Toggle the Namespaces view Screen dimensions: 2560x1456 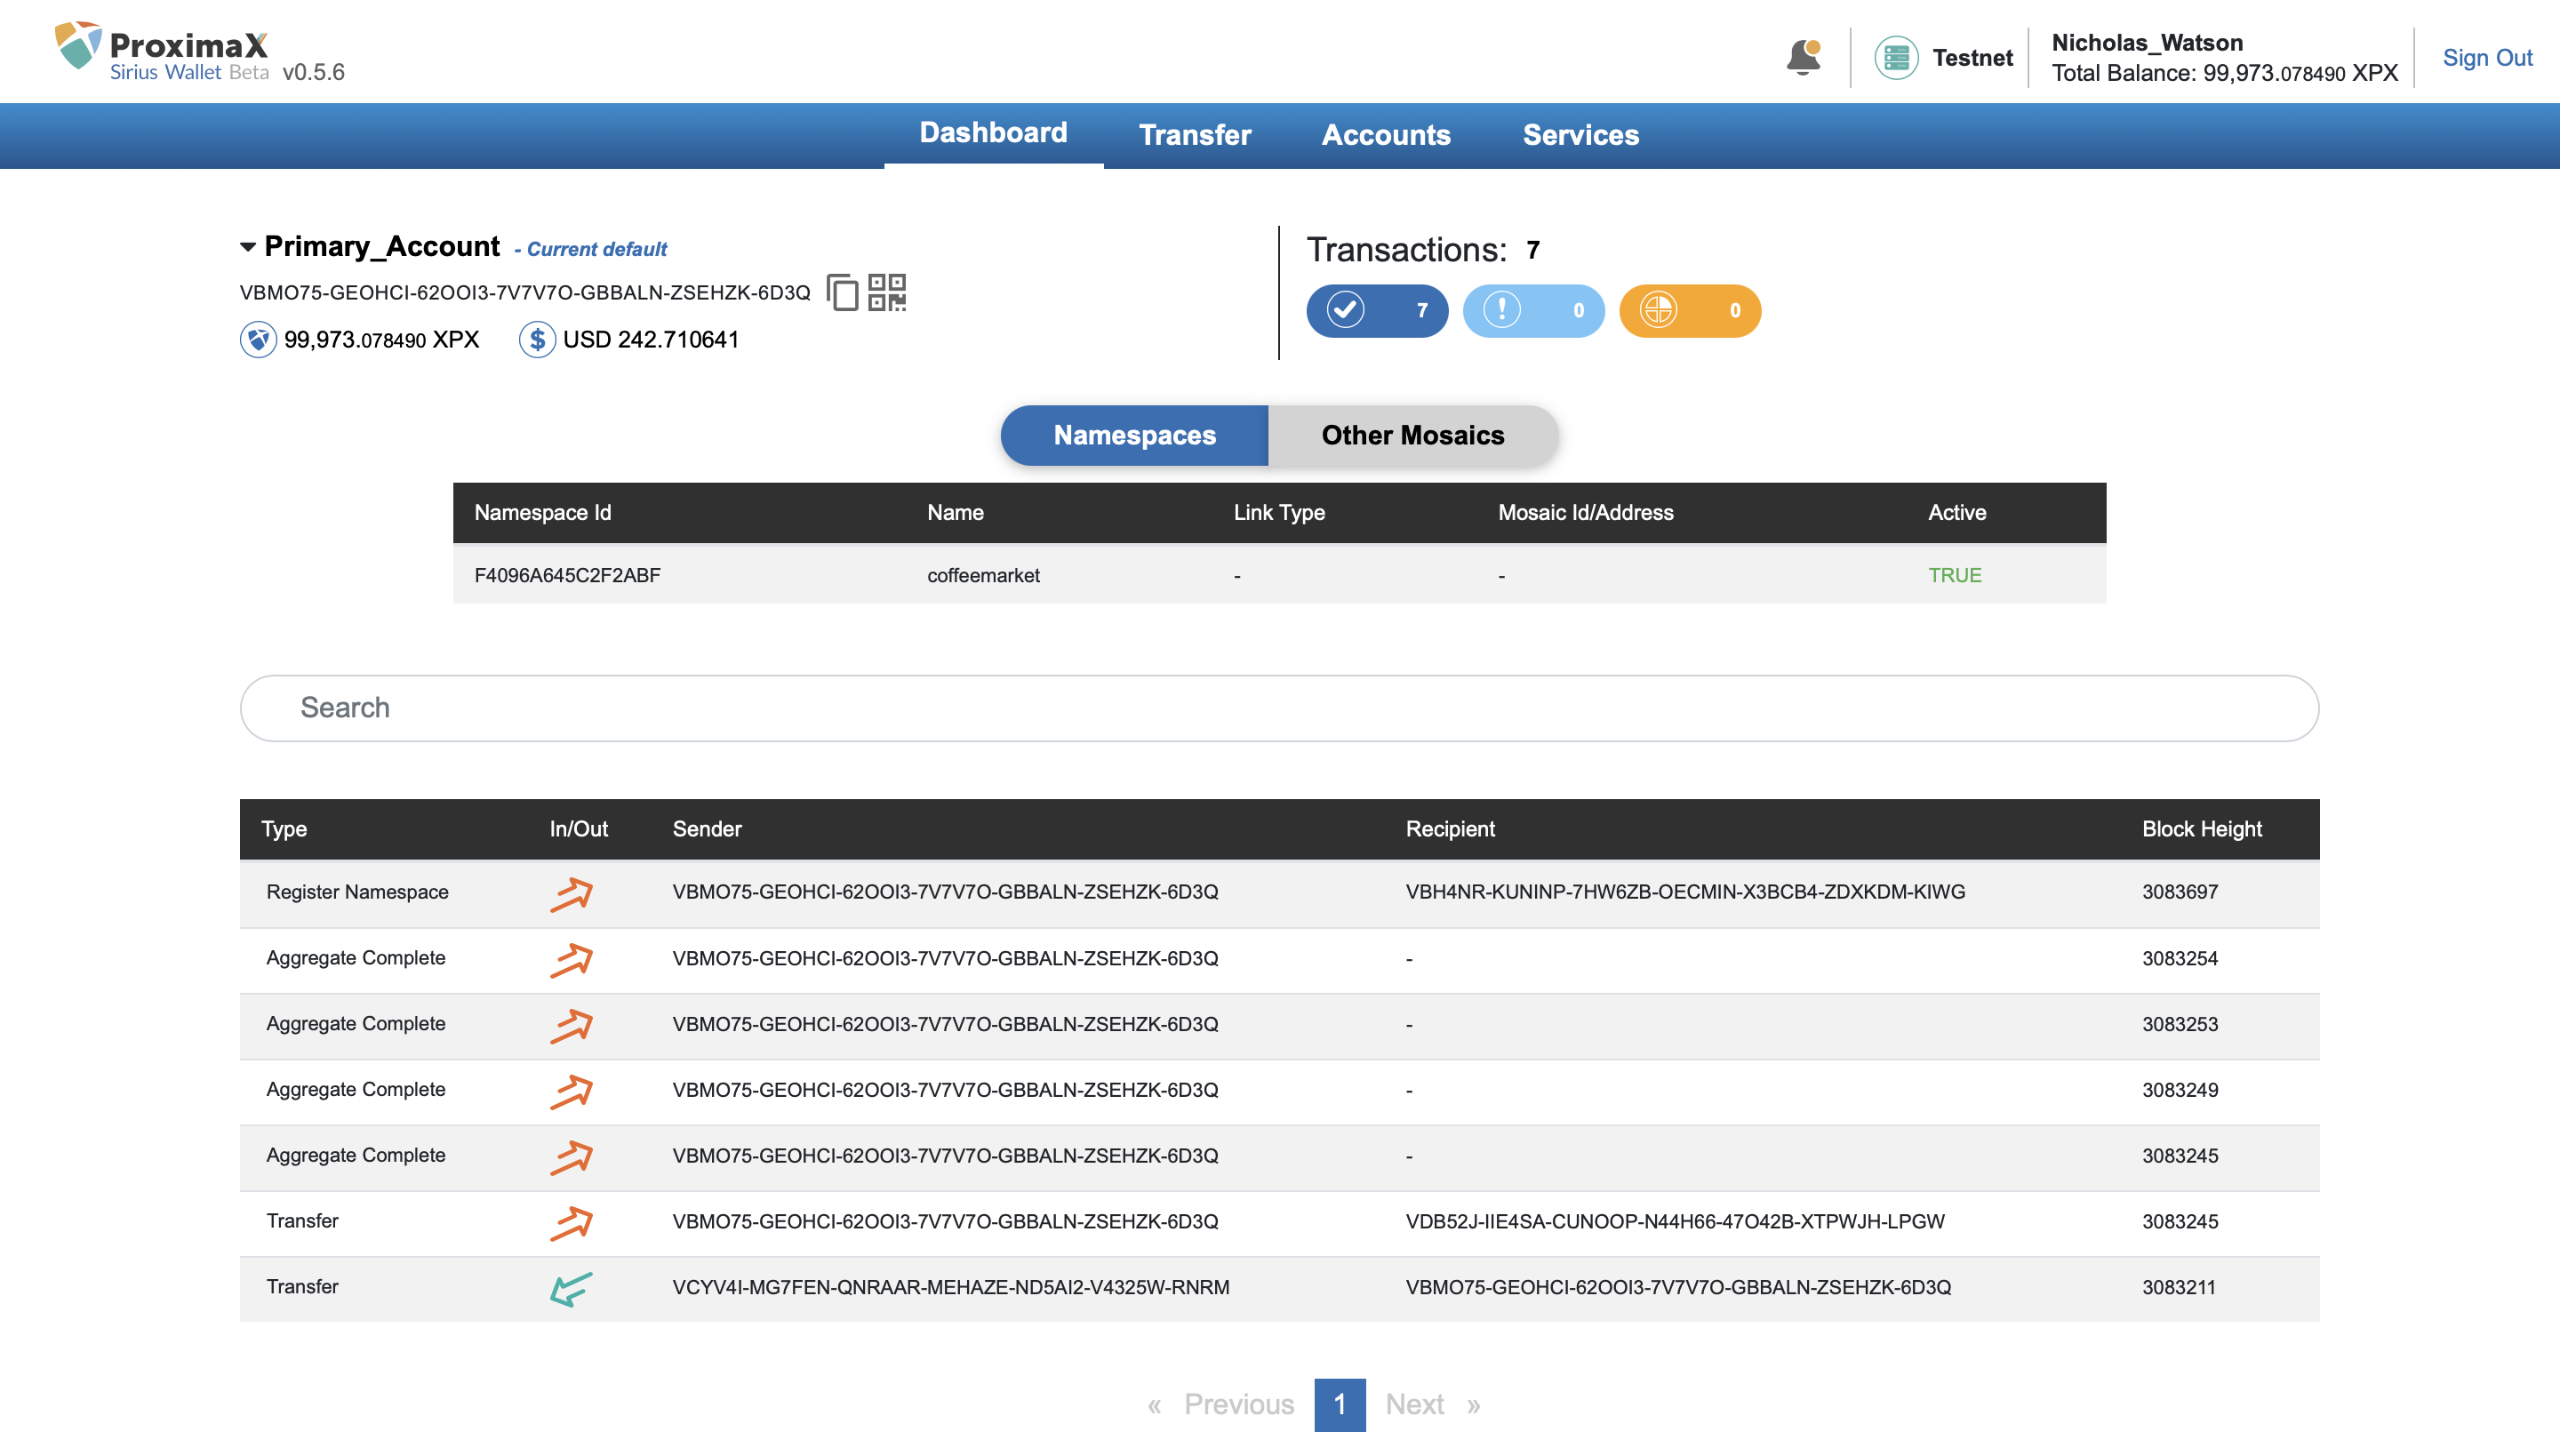[1134, 435]
